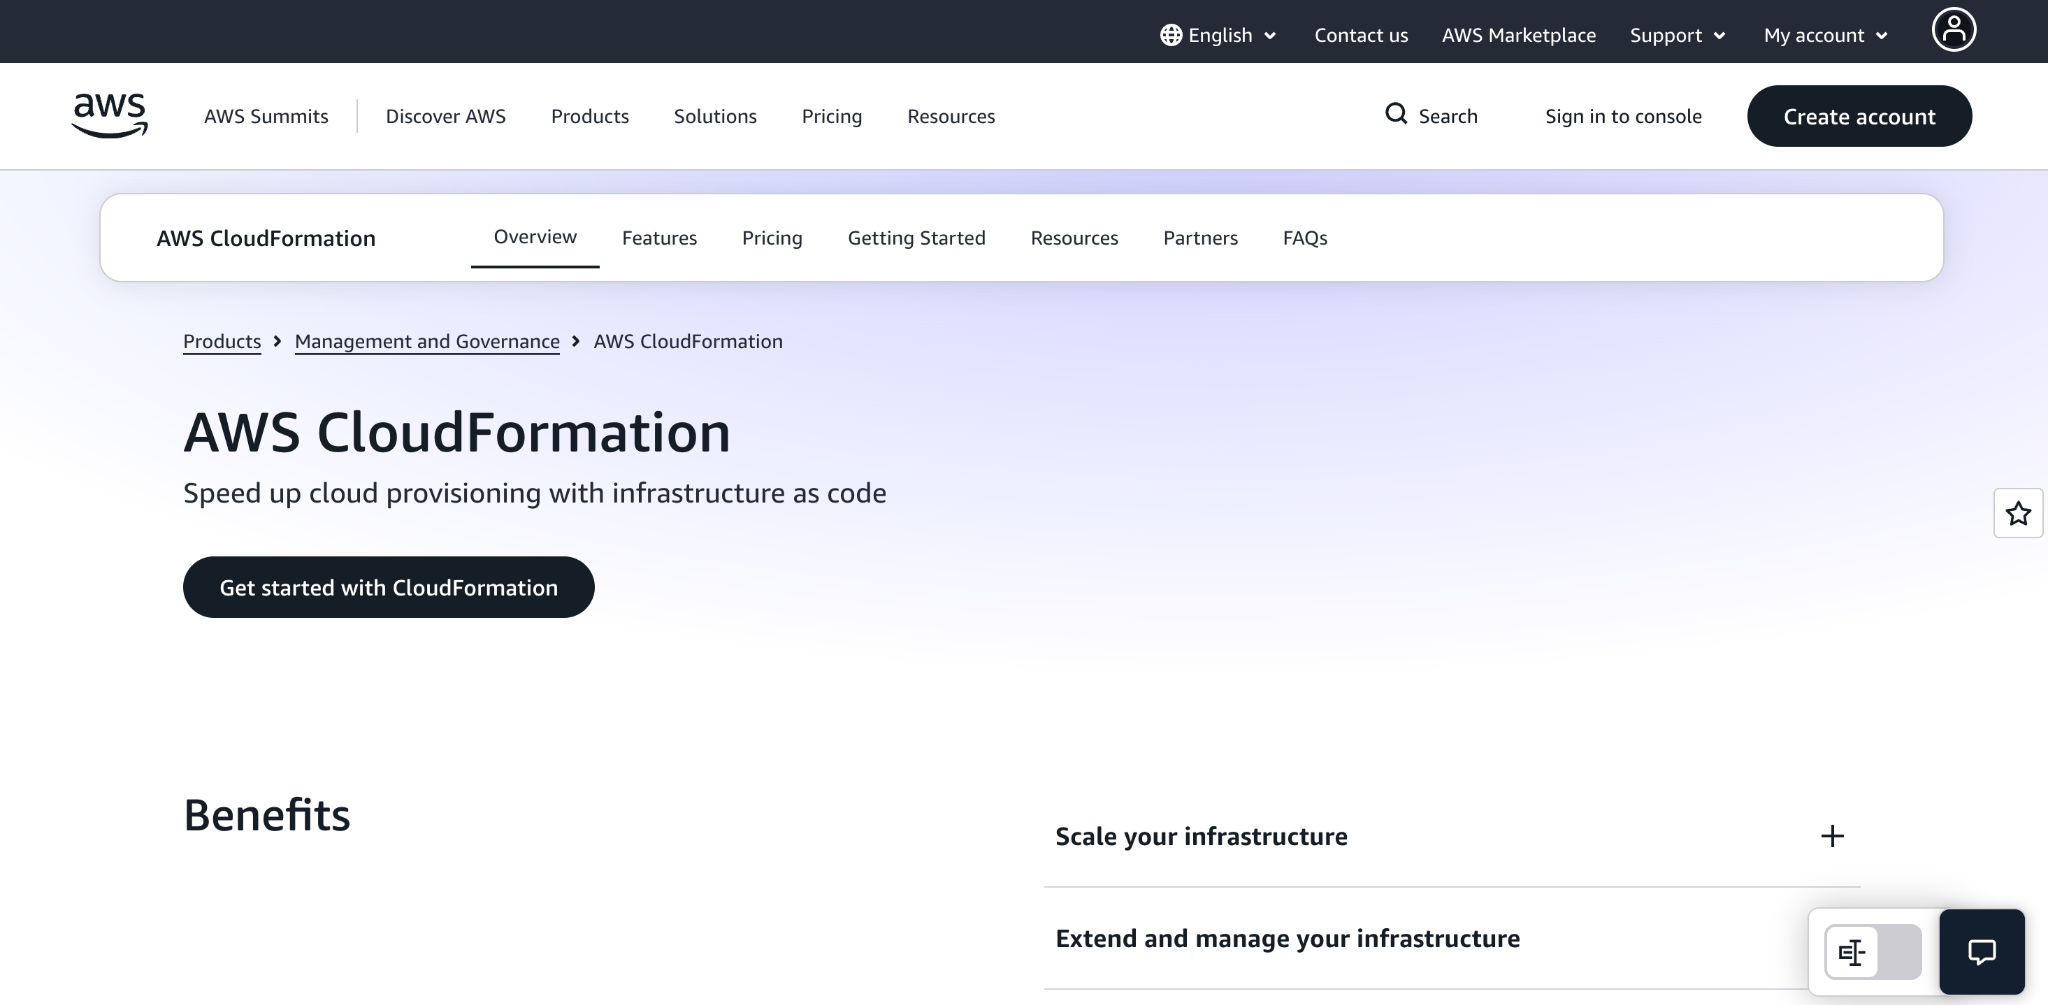The image size is (2048, 1005).
Task: Click Create account button
Action: [1859, 116]
